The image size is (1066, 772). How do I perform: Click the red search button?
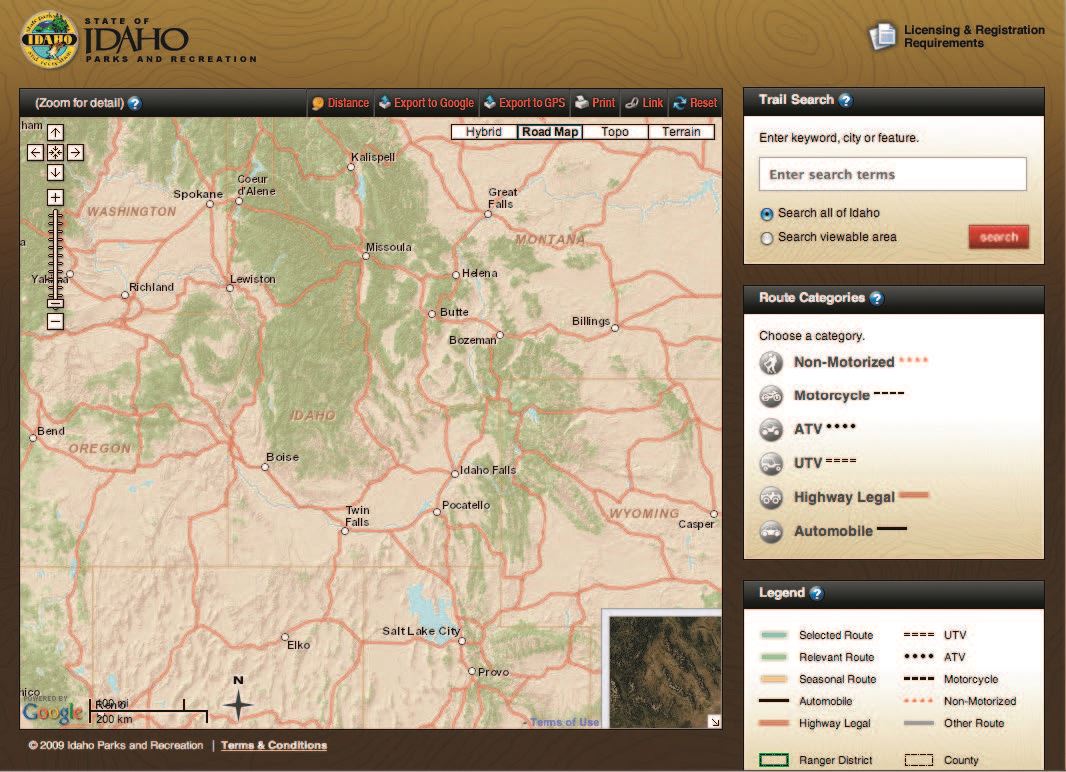pos(999,237)
